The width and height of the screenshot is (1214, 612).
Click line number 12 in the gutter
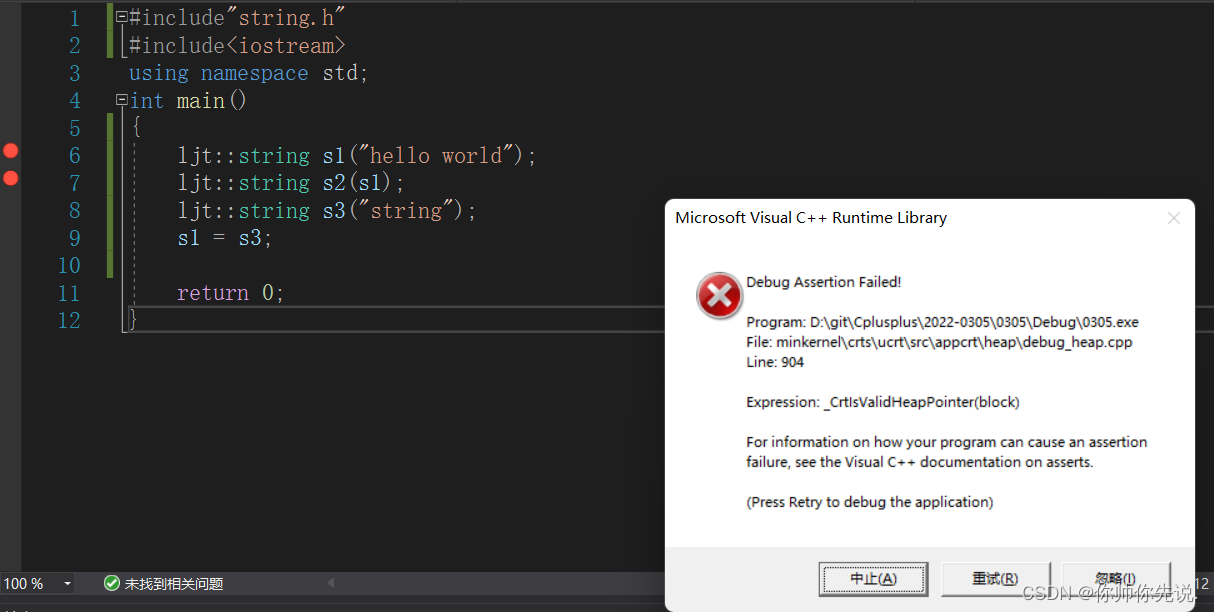pyautogui.click(x=69, y=320)
